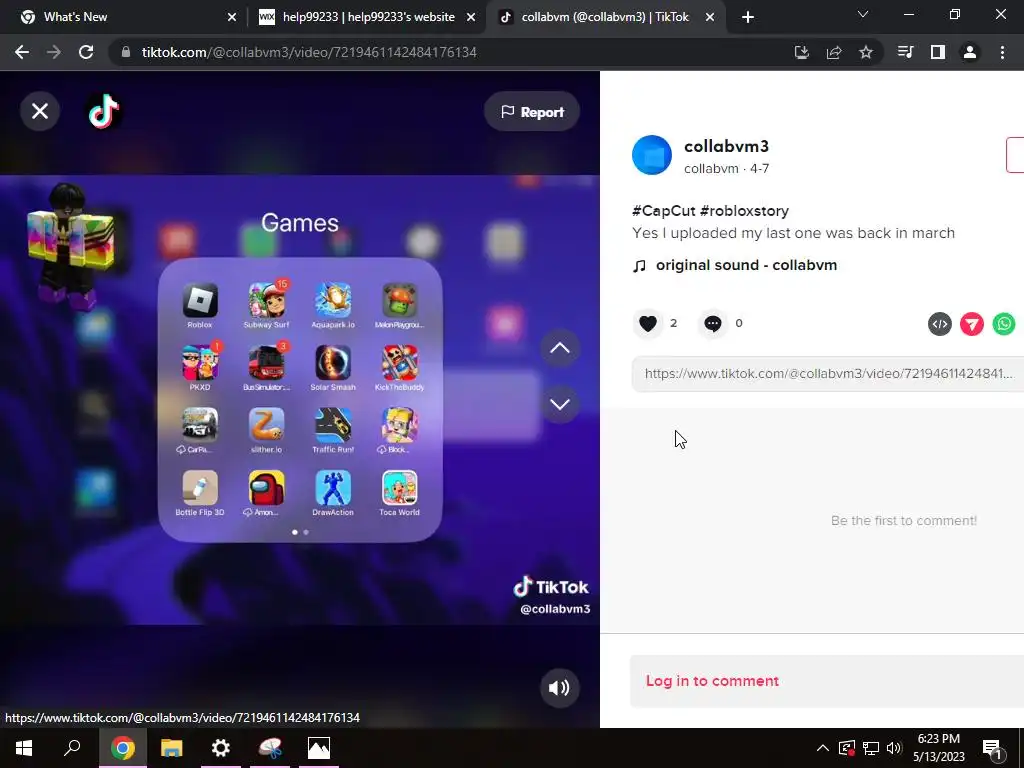Click the video player area
The height and width of the screenshot is (768, 1024).
[300, 399]
